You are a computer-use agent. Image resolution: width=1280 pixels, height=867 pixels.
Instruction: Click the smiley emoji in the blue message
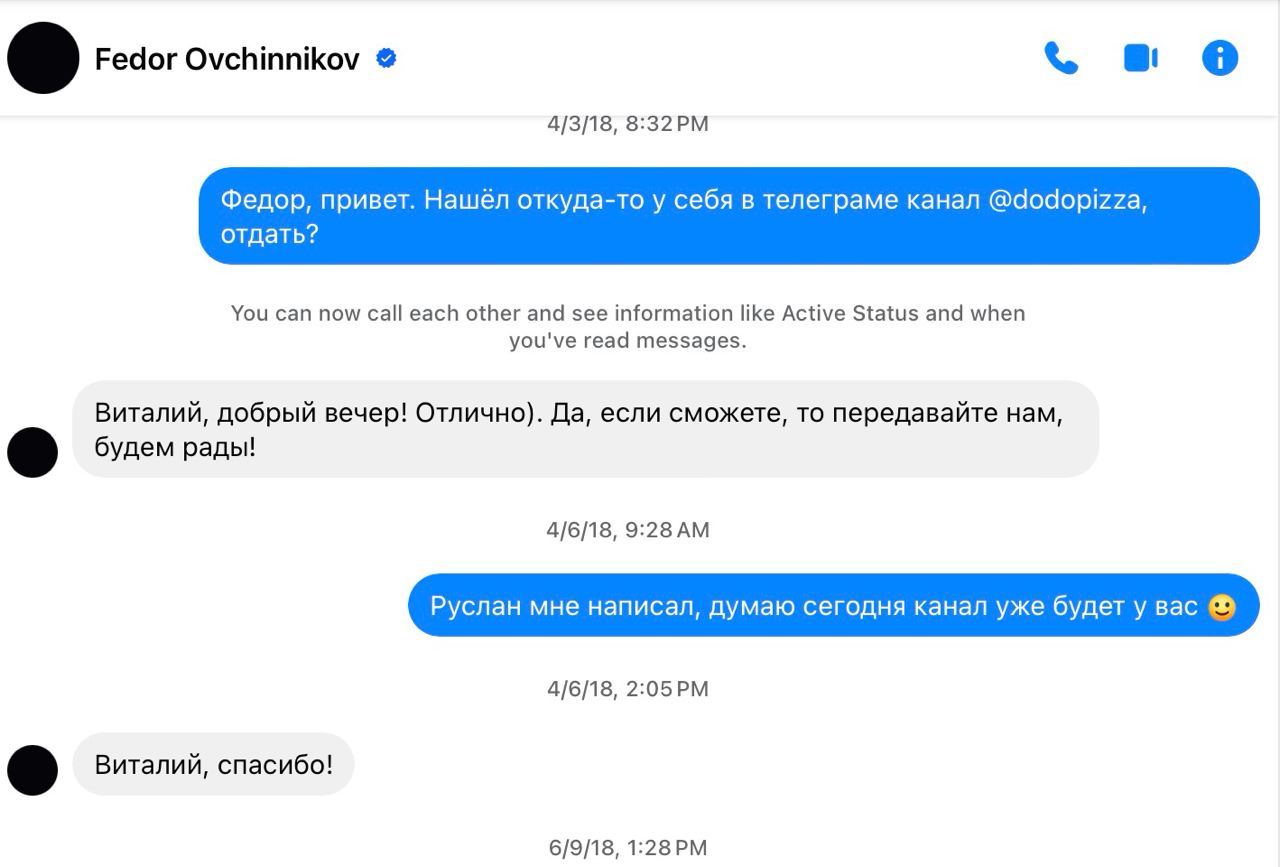coord(1222,607)
